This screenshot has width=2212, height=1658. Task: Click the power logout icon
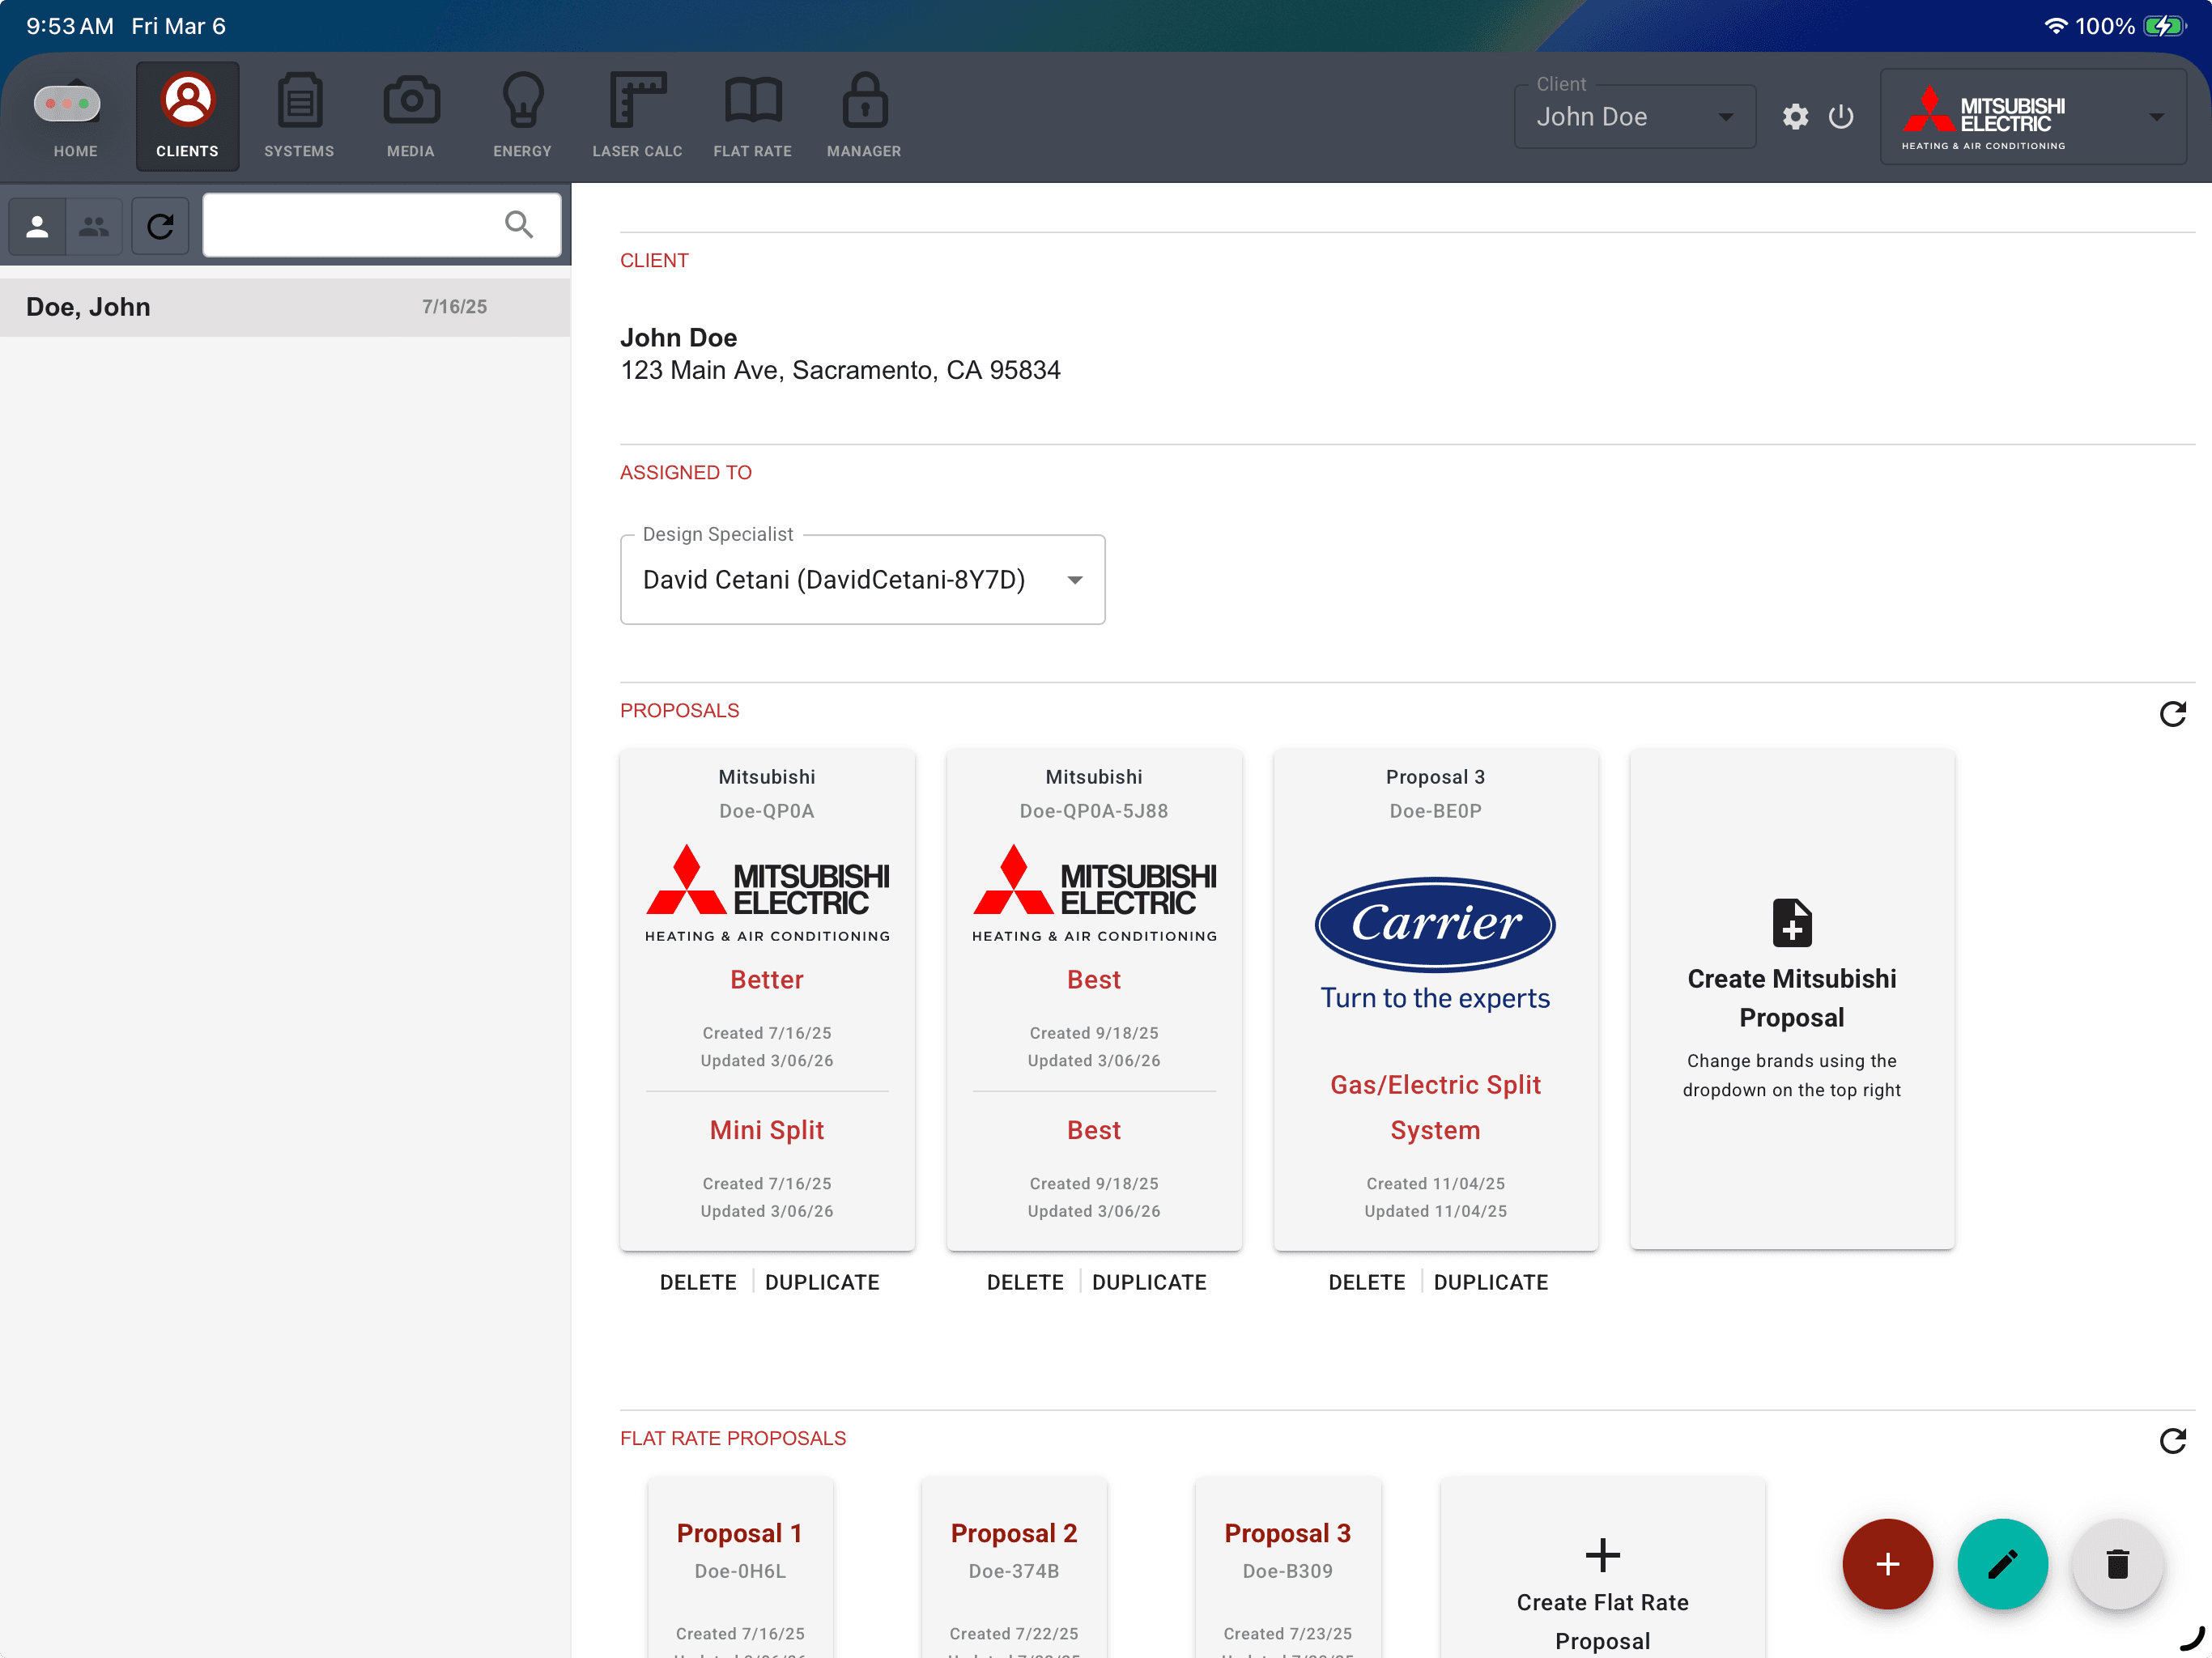click(1840, 117)
